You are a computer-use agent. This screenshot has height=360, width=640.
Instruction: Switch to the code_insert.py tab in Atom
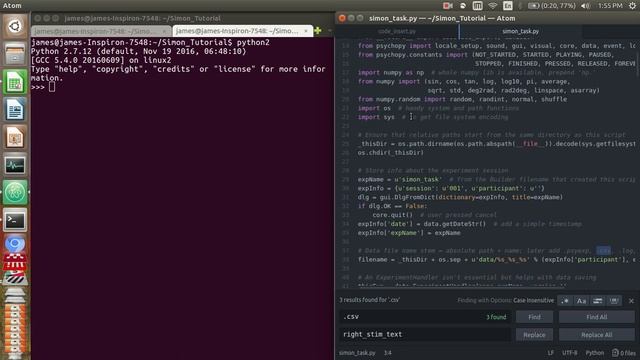coord(397,31)
